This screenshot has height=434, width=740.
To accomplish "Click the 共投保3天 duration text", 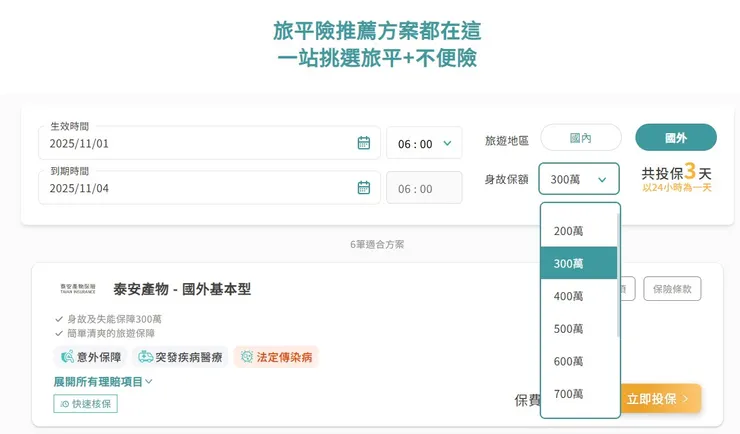I will tap(676, 172).
